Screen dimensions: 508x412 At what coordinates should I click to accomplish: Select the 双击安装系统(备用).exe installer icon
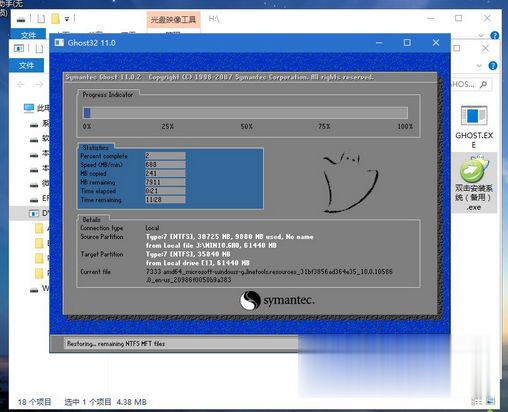point(474,183)
